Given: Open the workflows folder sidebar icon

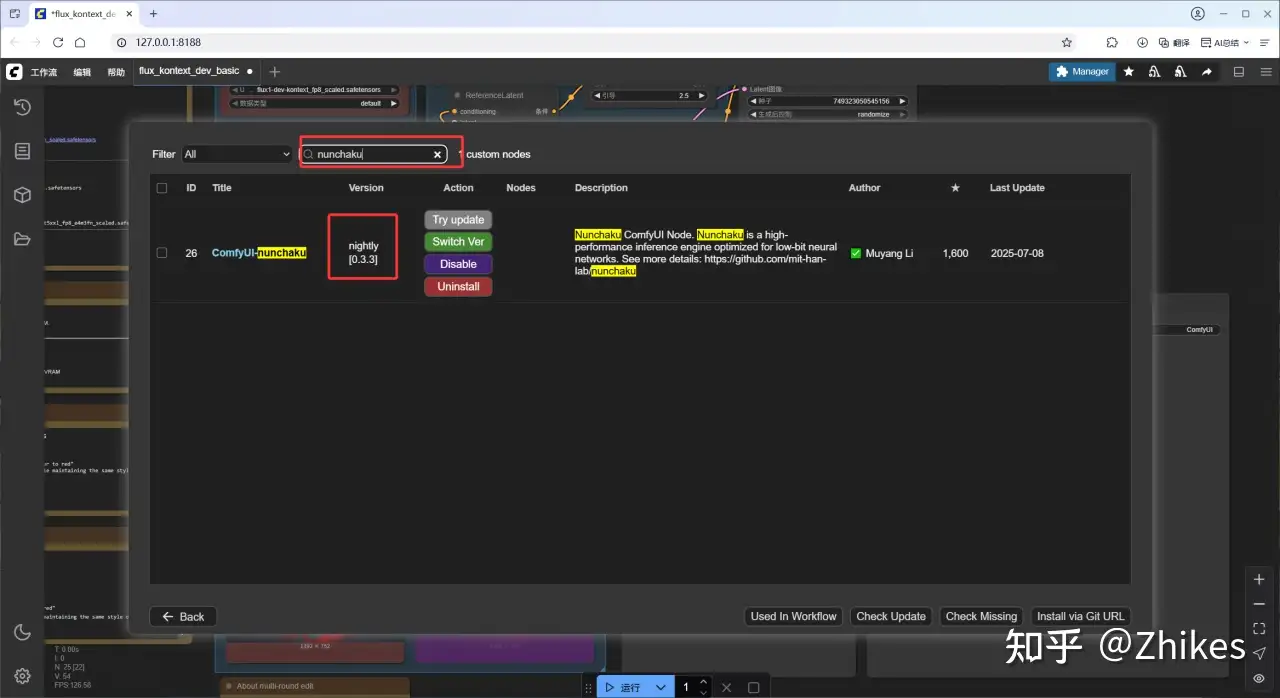Looking at the screenshot, I should pyautogui.click(x=22, y=239).
